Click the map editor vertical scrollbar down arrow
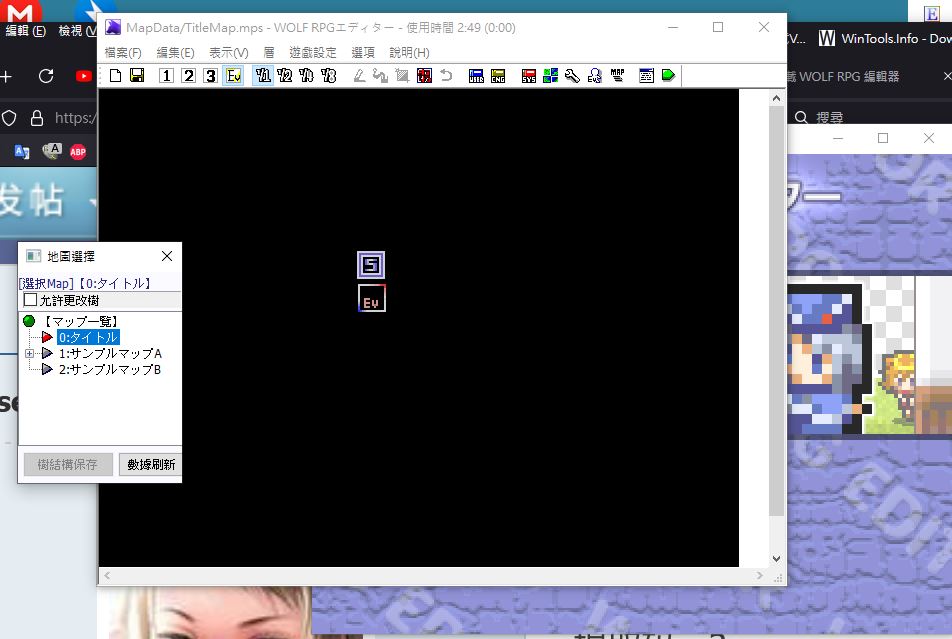This screenshot has height=639, width=952. coord(776,559)
